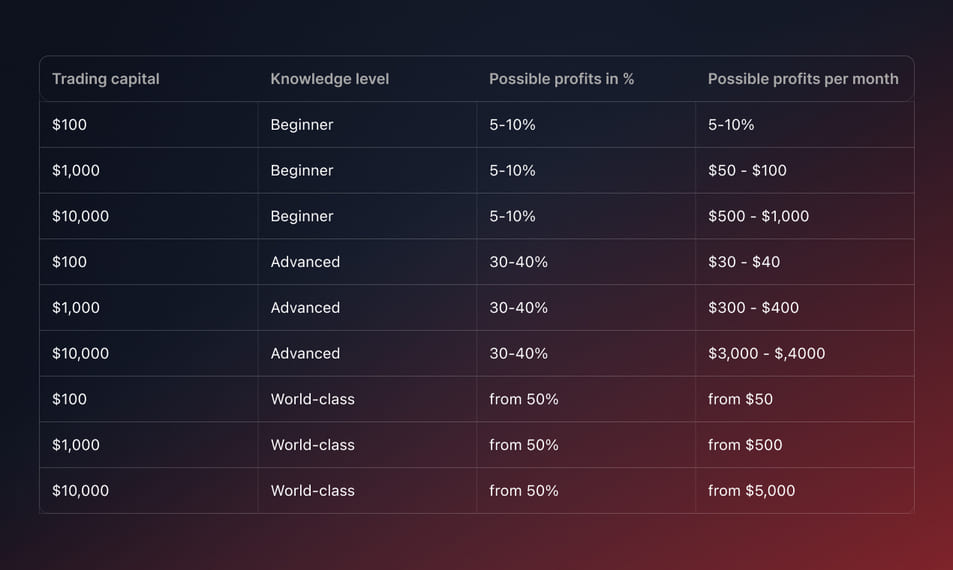Viewport: 953px width, 570px height.
Task: Select Advanced in the $1,000 capital row
Action: tap(305, 308)
